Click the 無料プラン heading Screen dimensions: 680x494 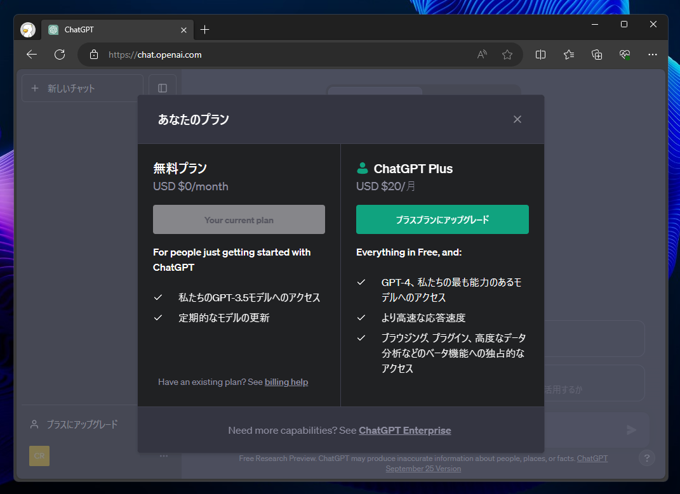(180, 168)
